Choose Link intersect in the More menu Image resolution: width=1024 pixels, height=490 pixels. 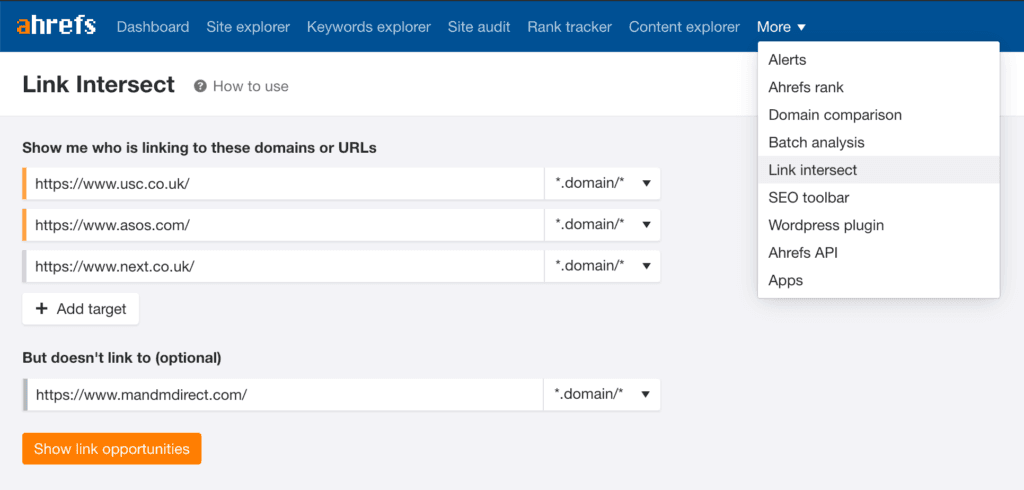tap(878, 170)
